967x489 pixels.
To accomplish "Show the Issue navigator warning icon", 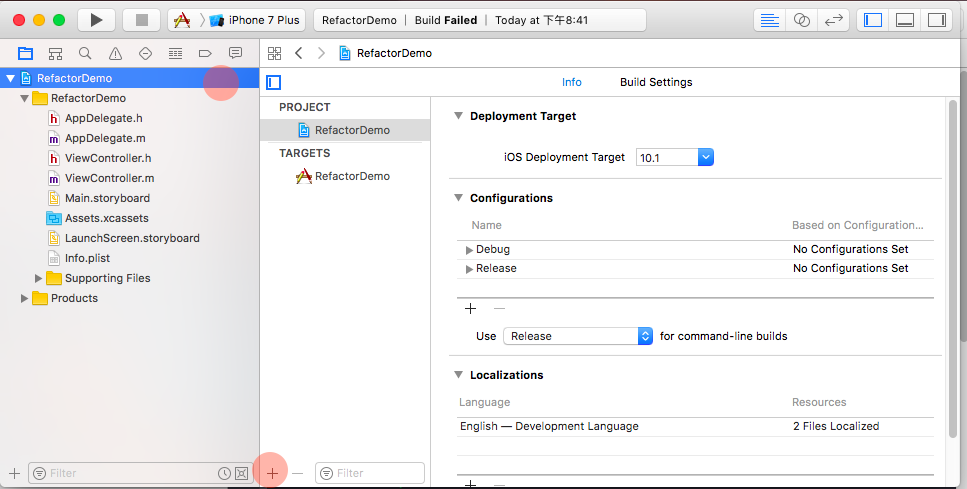I will [x=116, y=53].
